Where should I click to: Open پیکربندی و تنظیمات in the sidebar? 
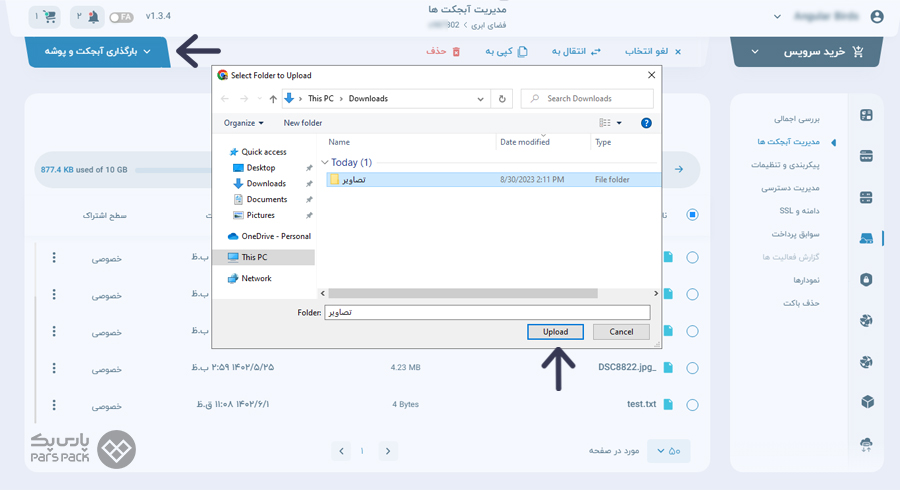click(785, 165)
